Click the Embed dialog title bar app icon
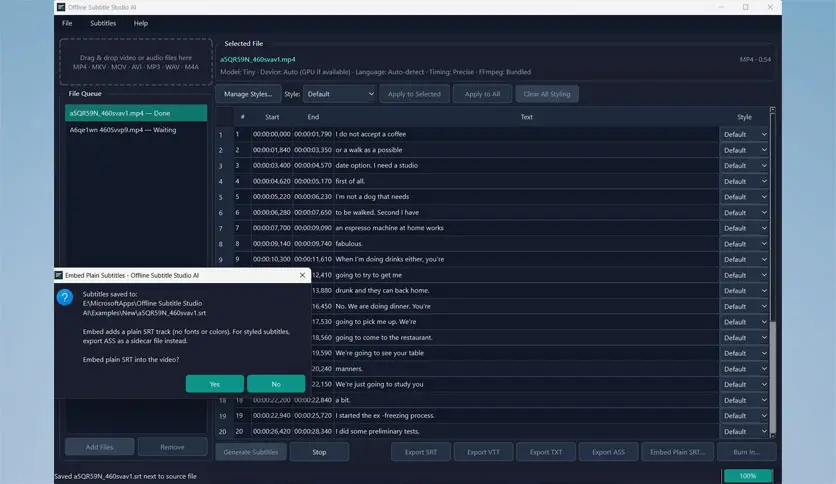 point(59,275)
